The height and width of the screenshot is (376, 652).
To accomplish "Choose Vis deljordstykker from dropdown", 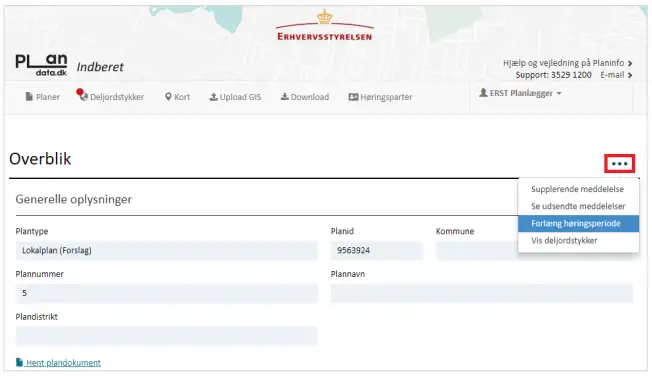I will pyautogui.click(x=564, y=240).
